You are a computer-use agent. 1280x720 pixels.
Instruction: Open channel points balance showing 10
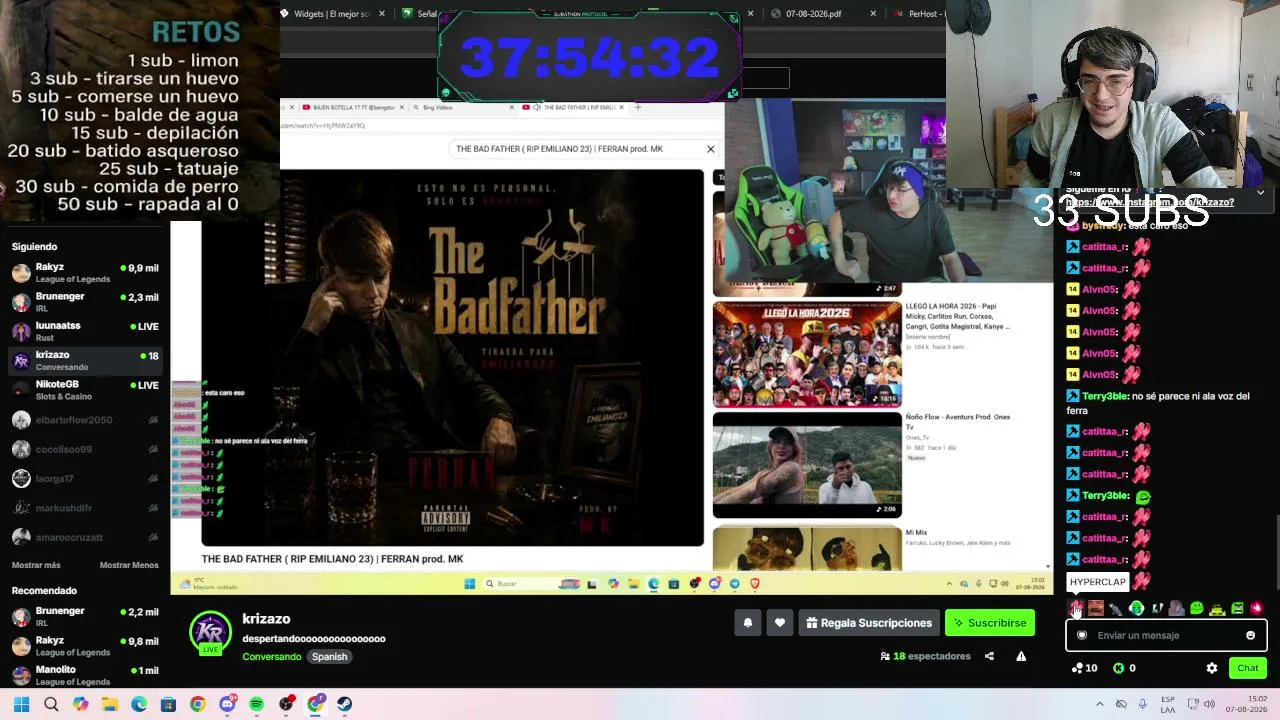click(1084, 668)
